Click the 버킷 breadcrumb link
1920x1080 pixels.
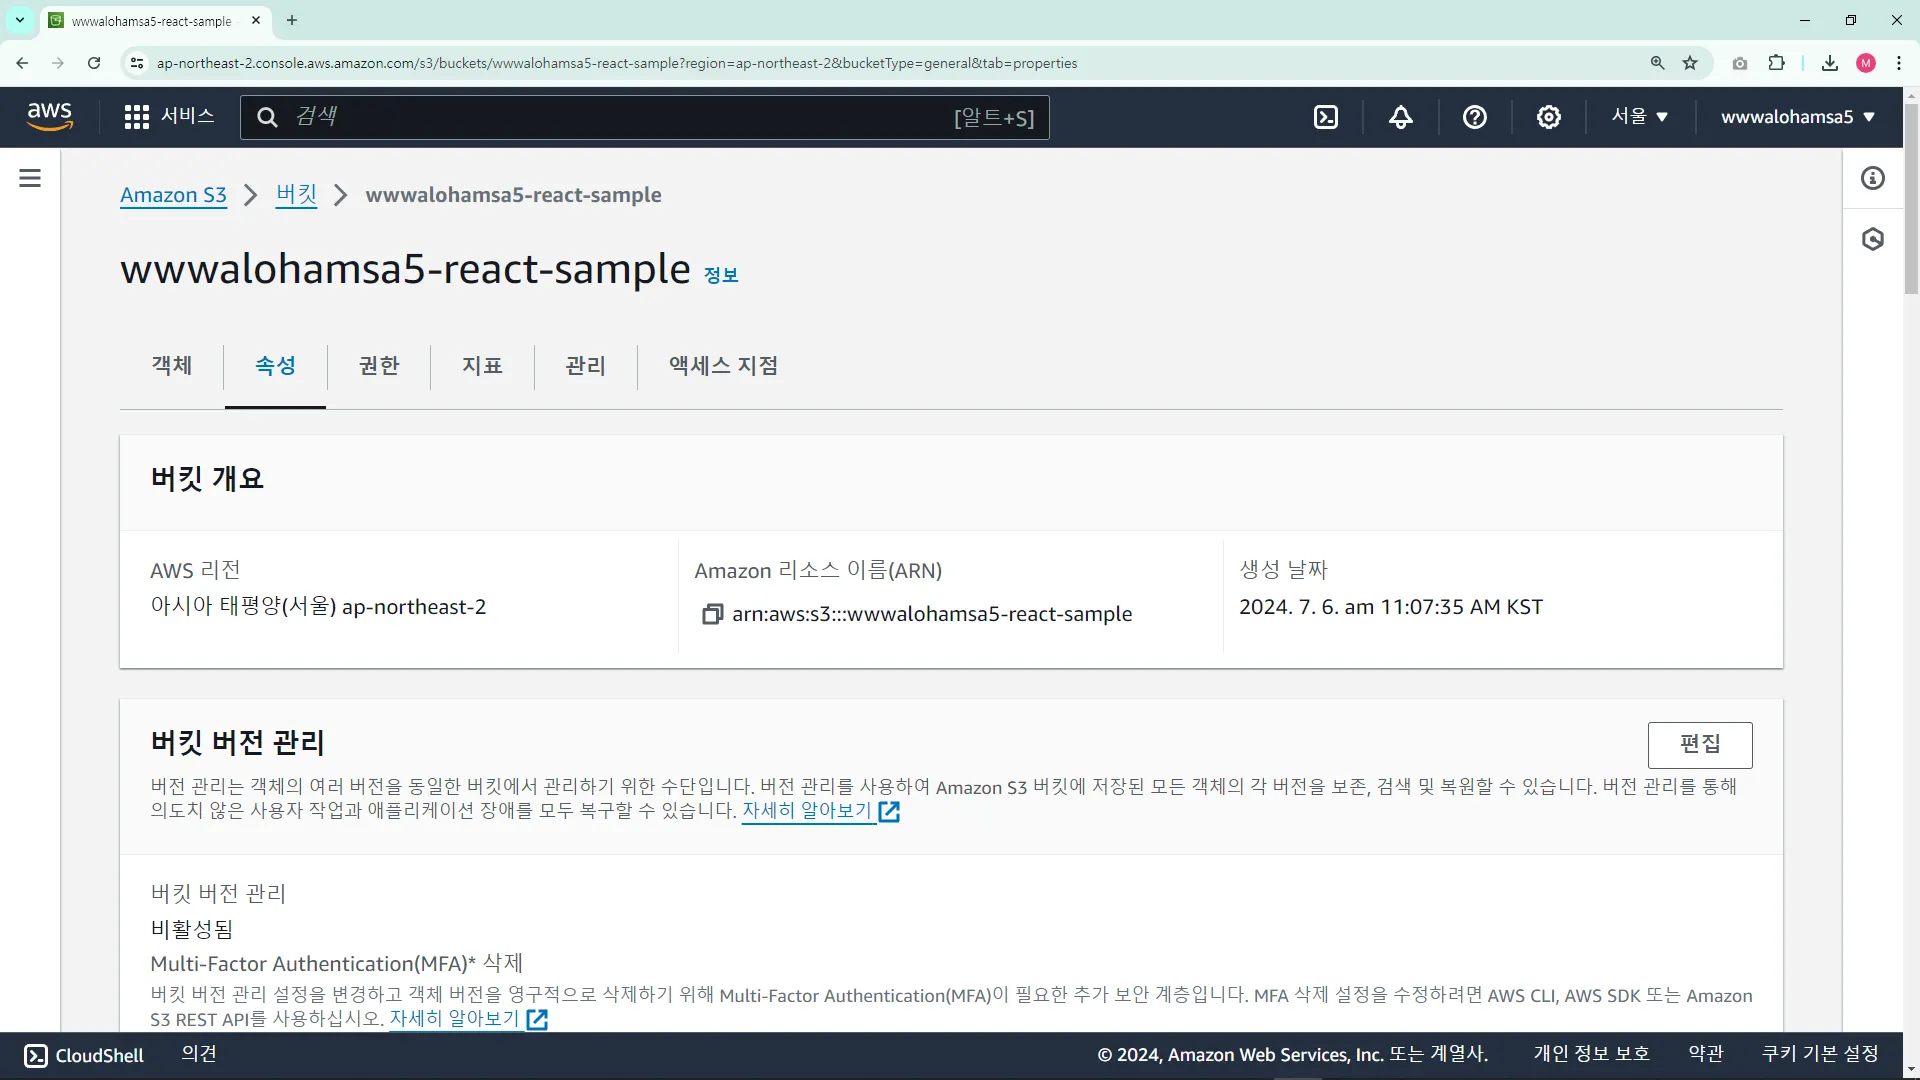pyautogui.click(x=296, y=195)
